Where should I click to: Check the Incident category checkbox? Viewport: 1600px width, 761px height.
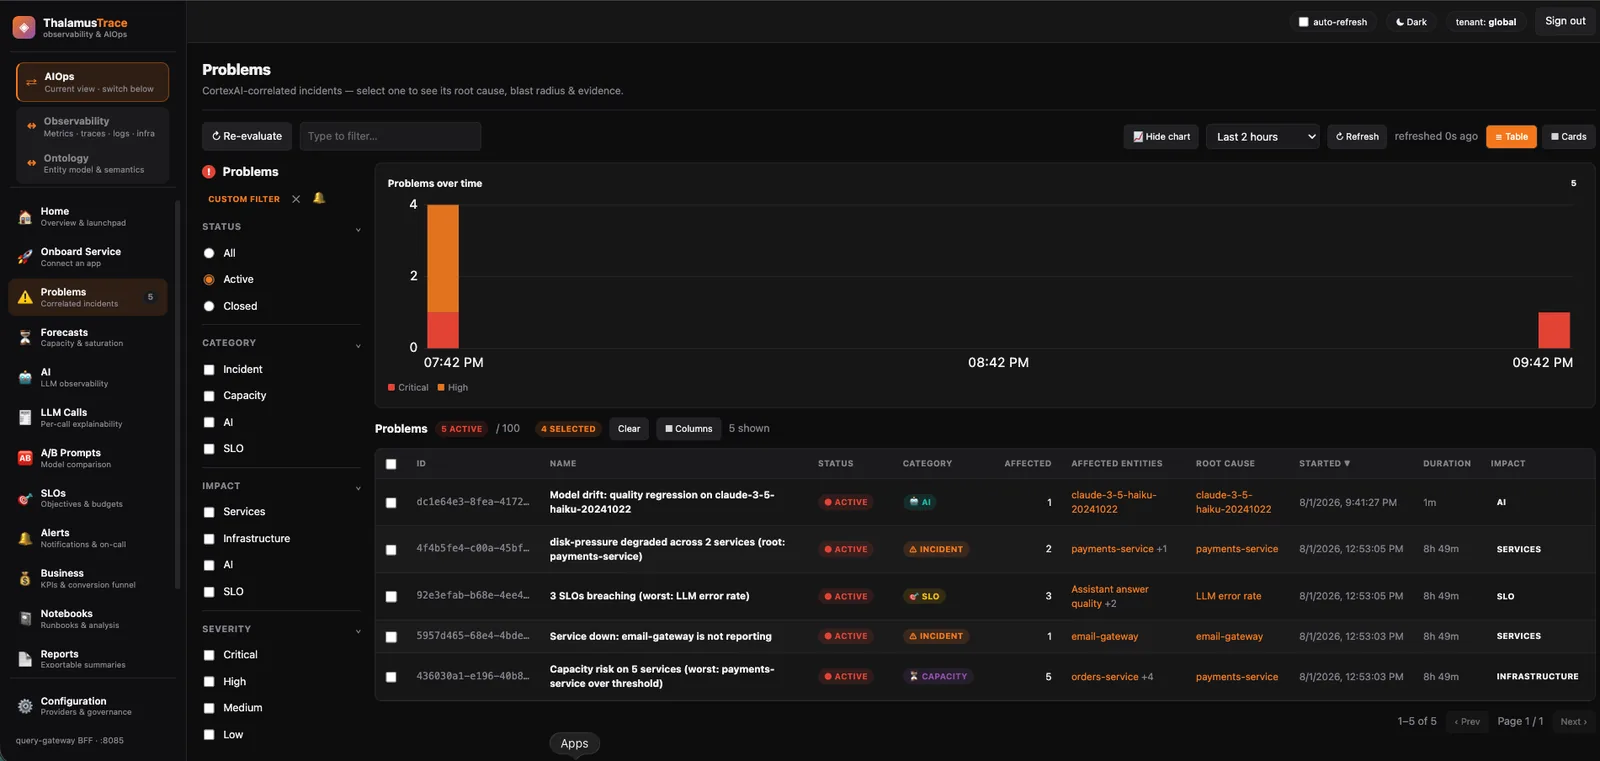209,370
